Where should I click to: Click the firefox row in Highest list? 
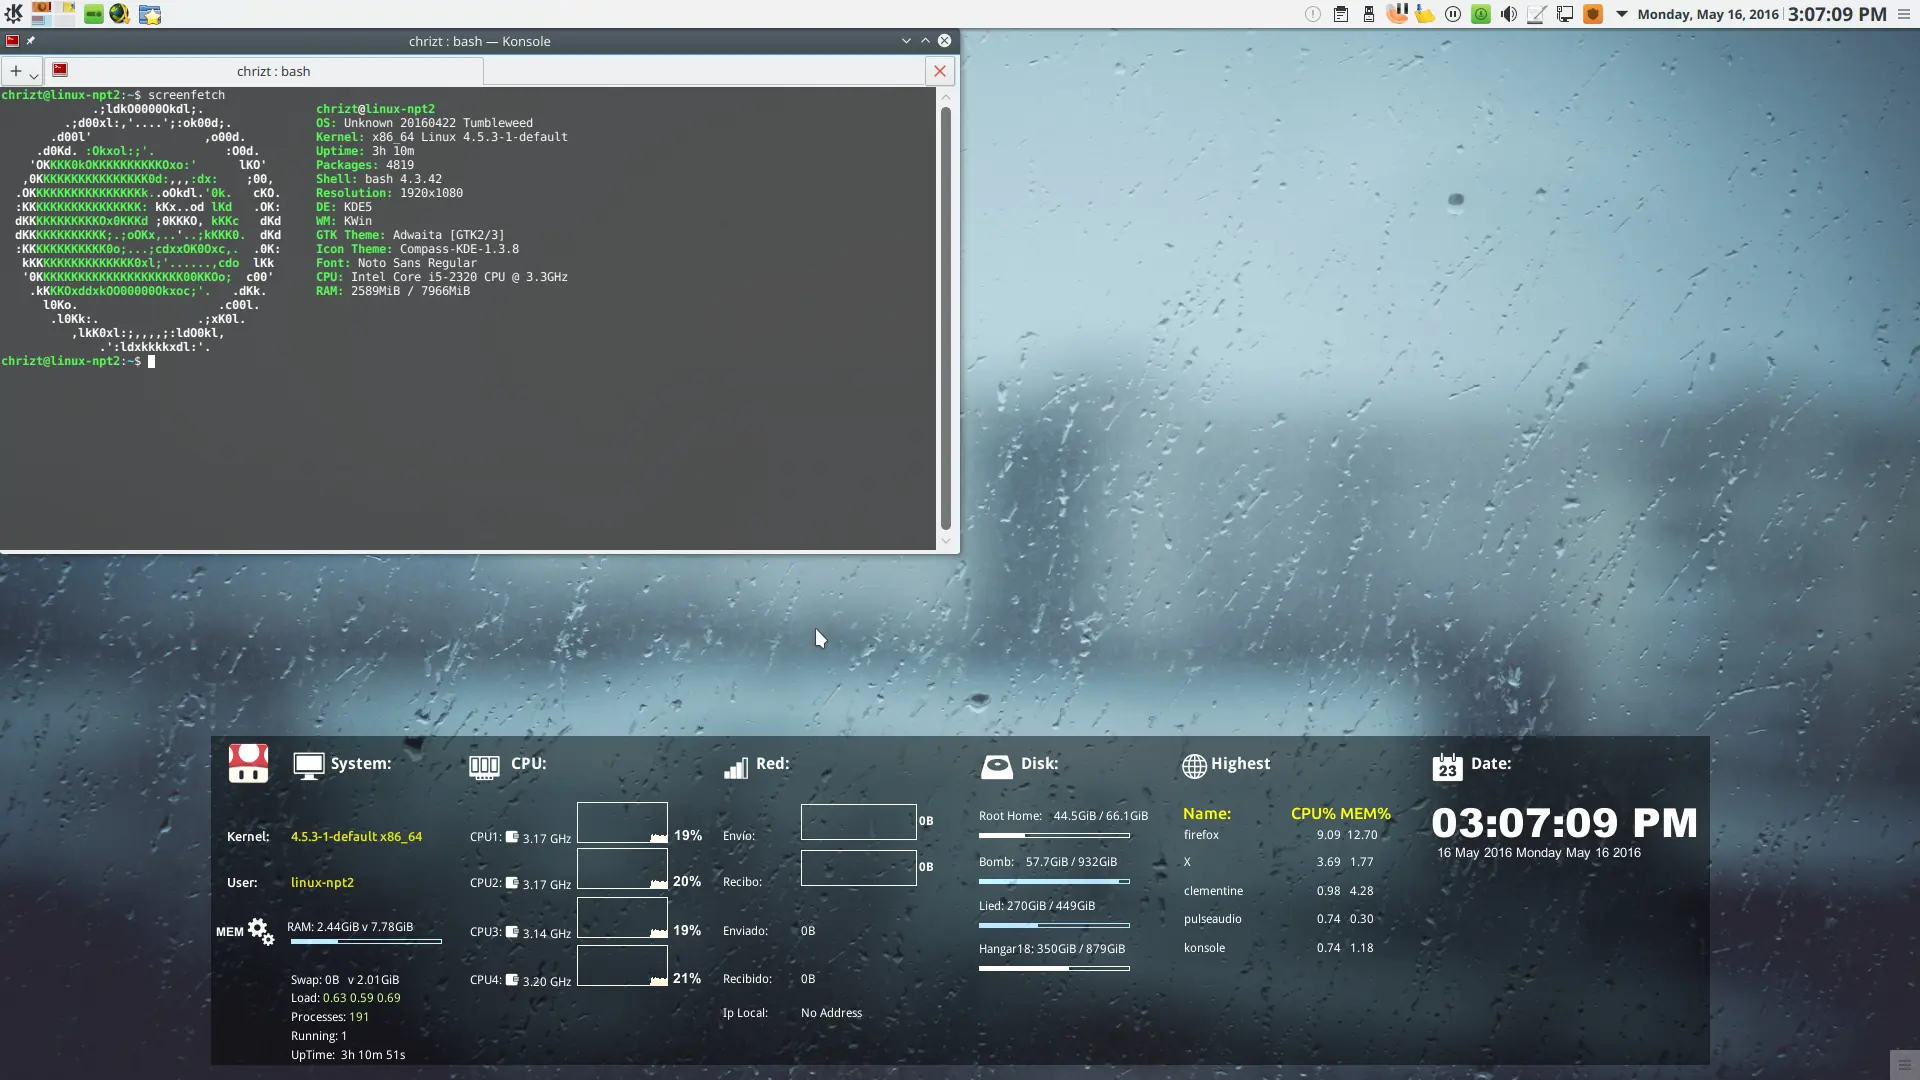(x=1280, y=835)
